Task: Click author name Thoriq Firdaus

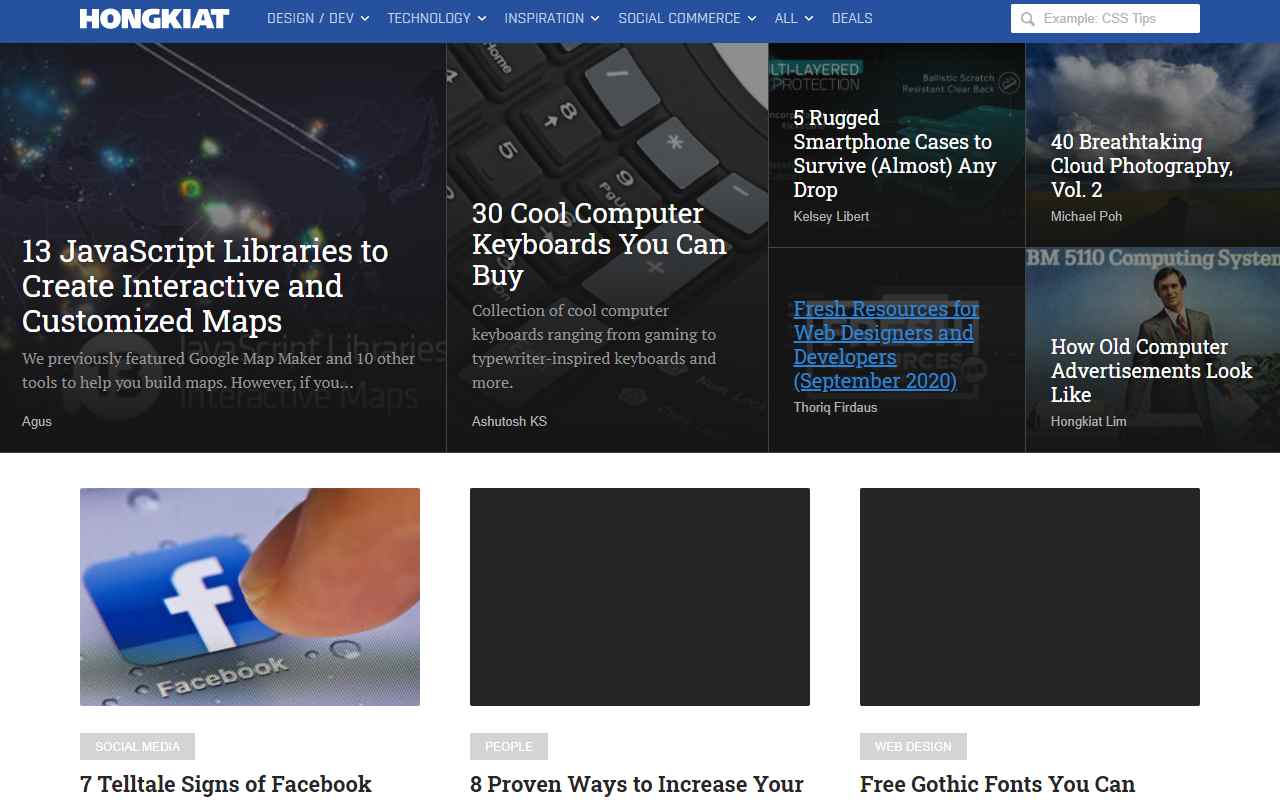Action: (835, 407)
